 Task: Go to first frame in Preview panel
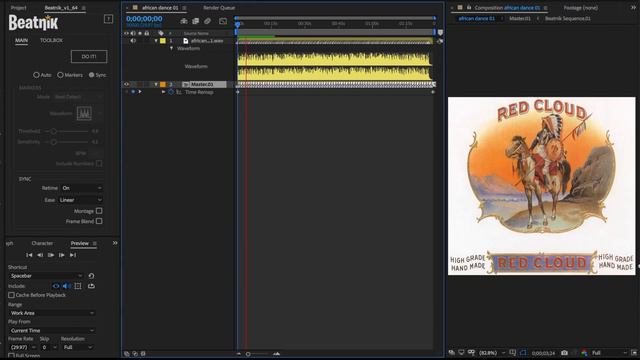[29, 255]
